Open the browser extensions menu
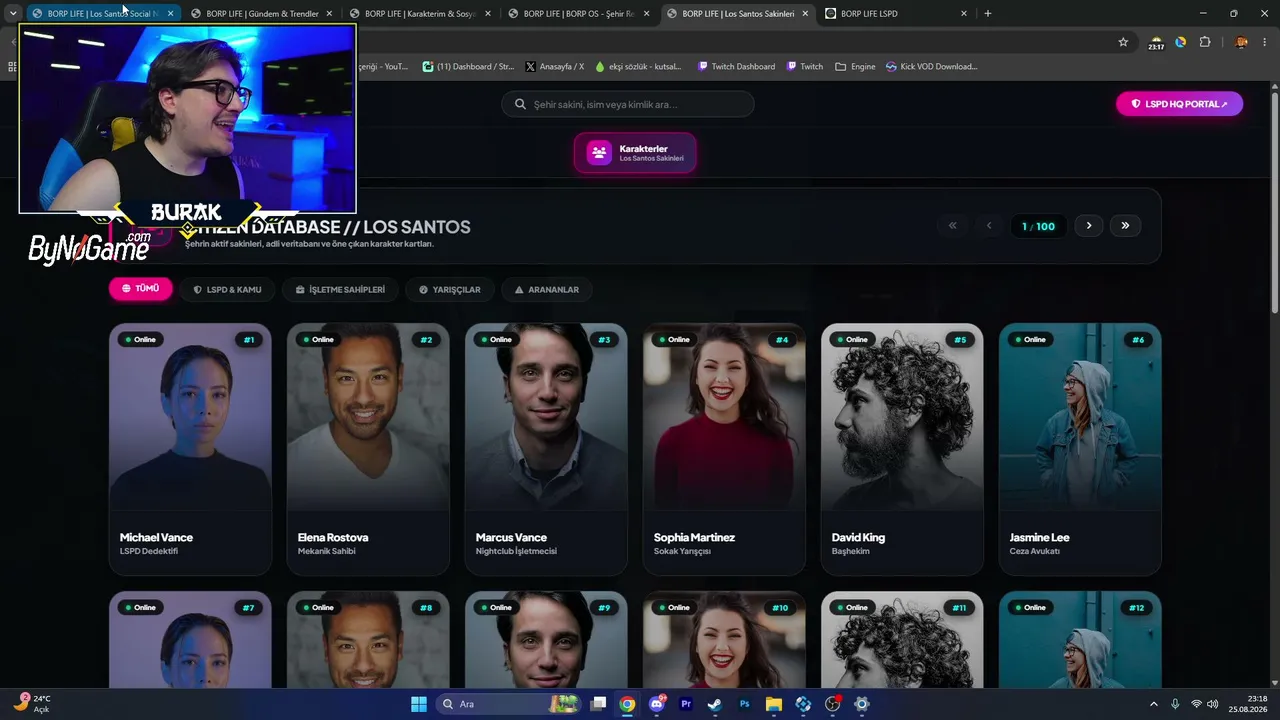The width and height of the screenshot is (1280, 720). [x=1205, y=42]
